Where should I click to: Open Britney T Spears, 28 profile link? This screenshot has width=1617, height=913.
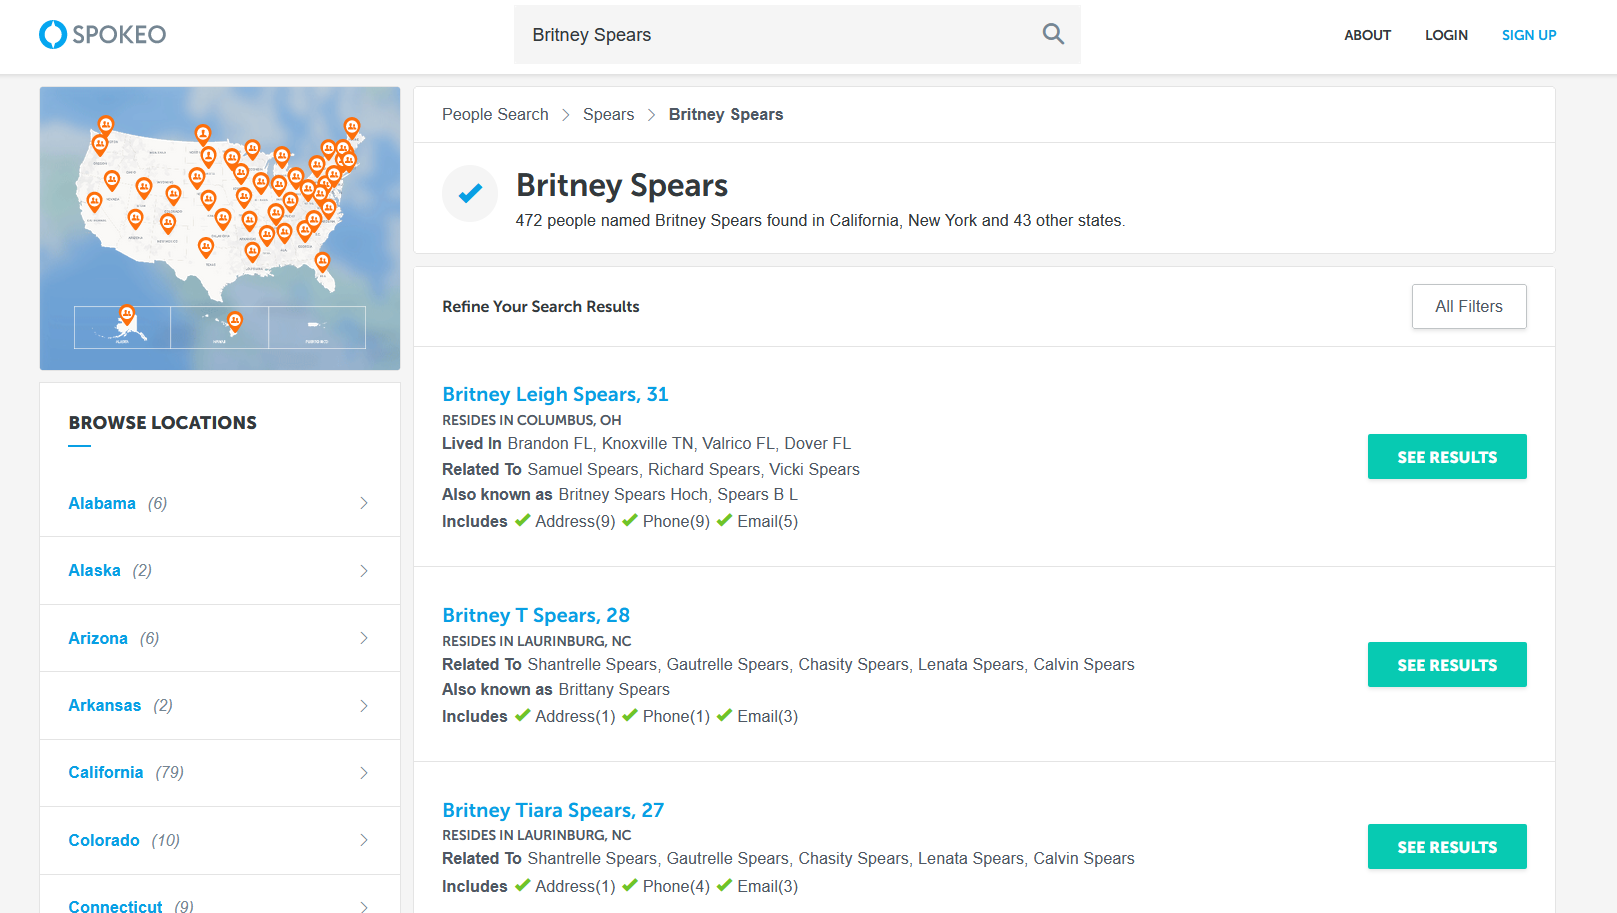tap(536, 615)
